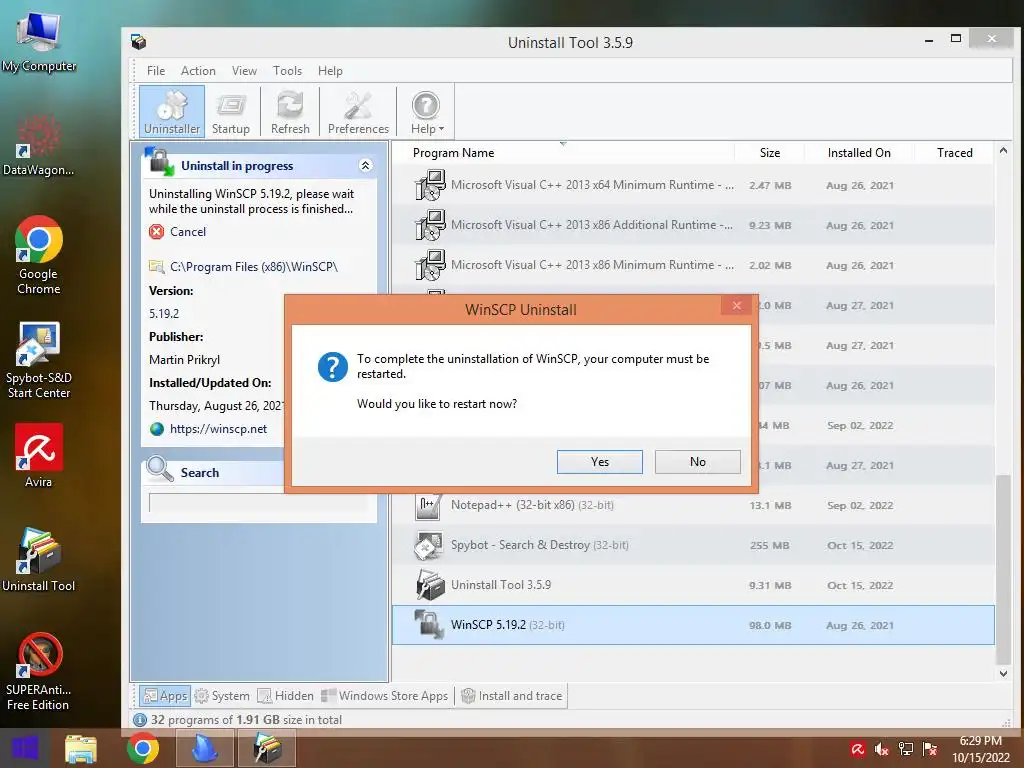The width and height of the screenshot is (1024, 768).
Task: Select Visual C++ 2013 x86 Minimum Runtime row
Action: pyautogui.click(x=693, y=264)
